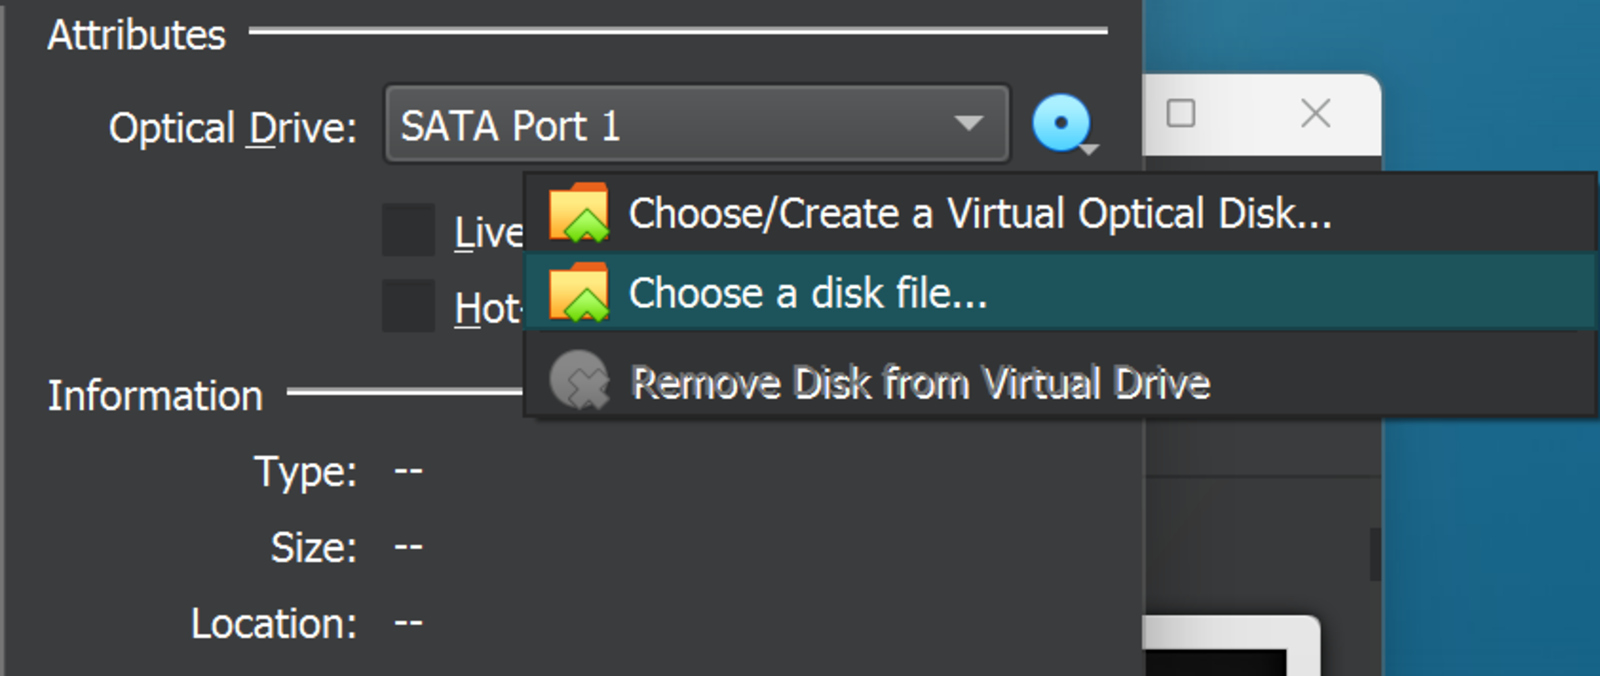
Task: Click the maximize square button
Action: tap(1180, 113)
